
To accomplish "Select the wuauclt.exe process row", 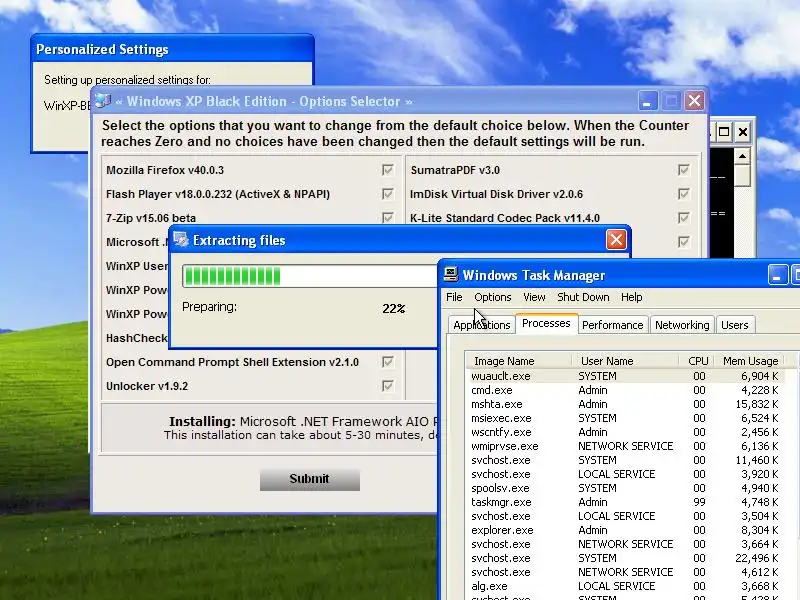I will pyautogui.click(x=624, y=376).
